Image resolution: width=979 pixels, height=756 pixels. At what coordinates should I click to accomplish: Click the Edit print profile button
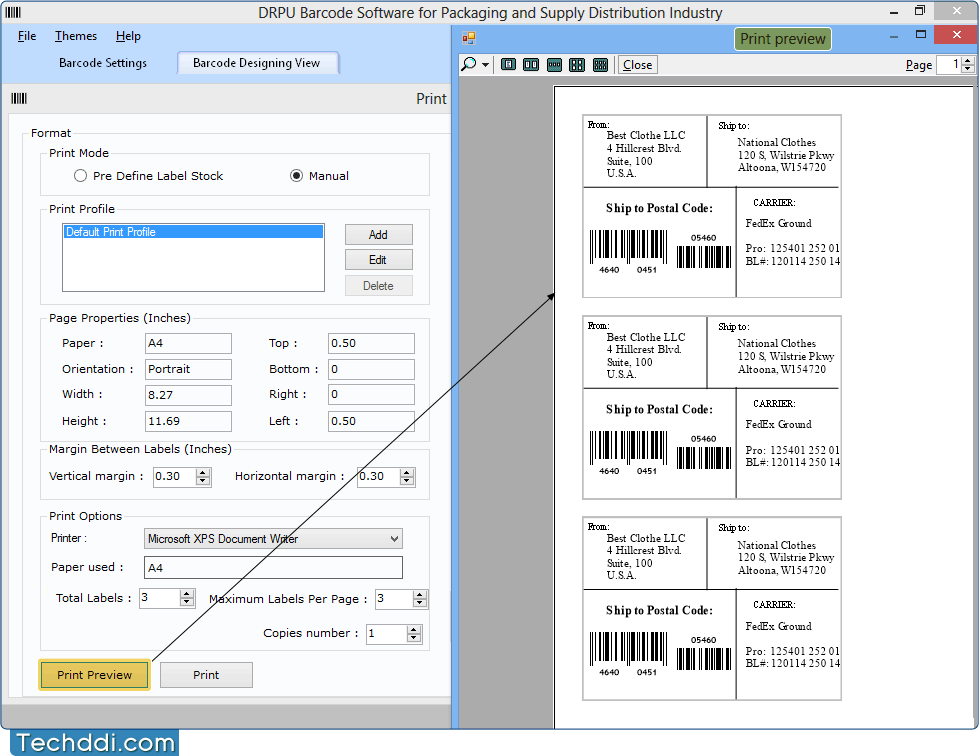click(x=378, y=260)
